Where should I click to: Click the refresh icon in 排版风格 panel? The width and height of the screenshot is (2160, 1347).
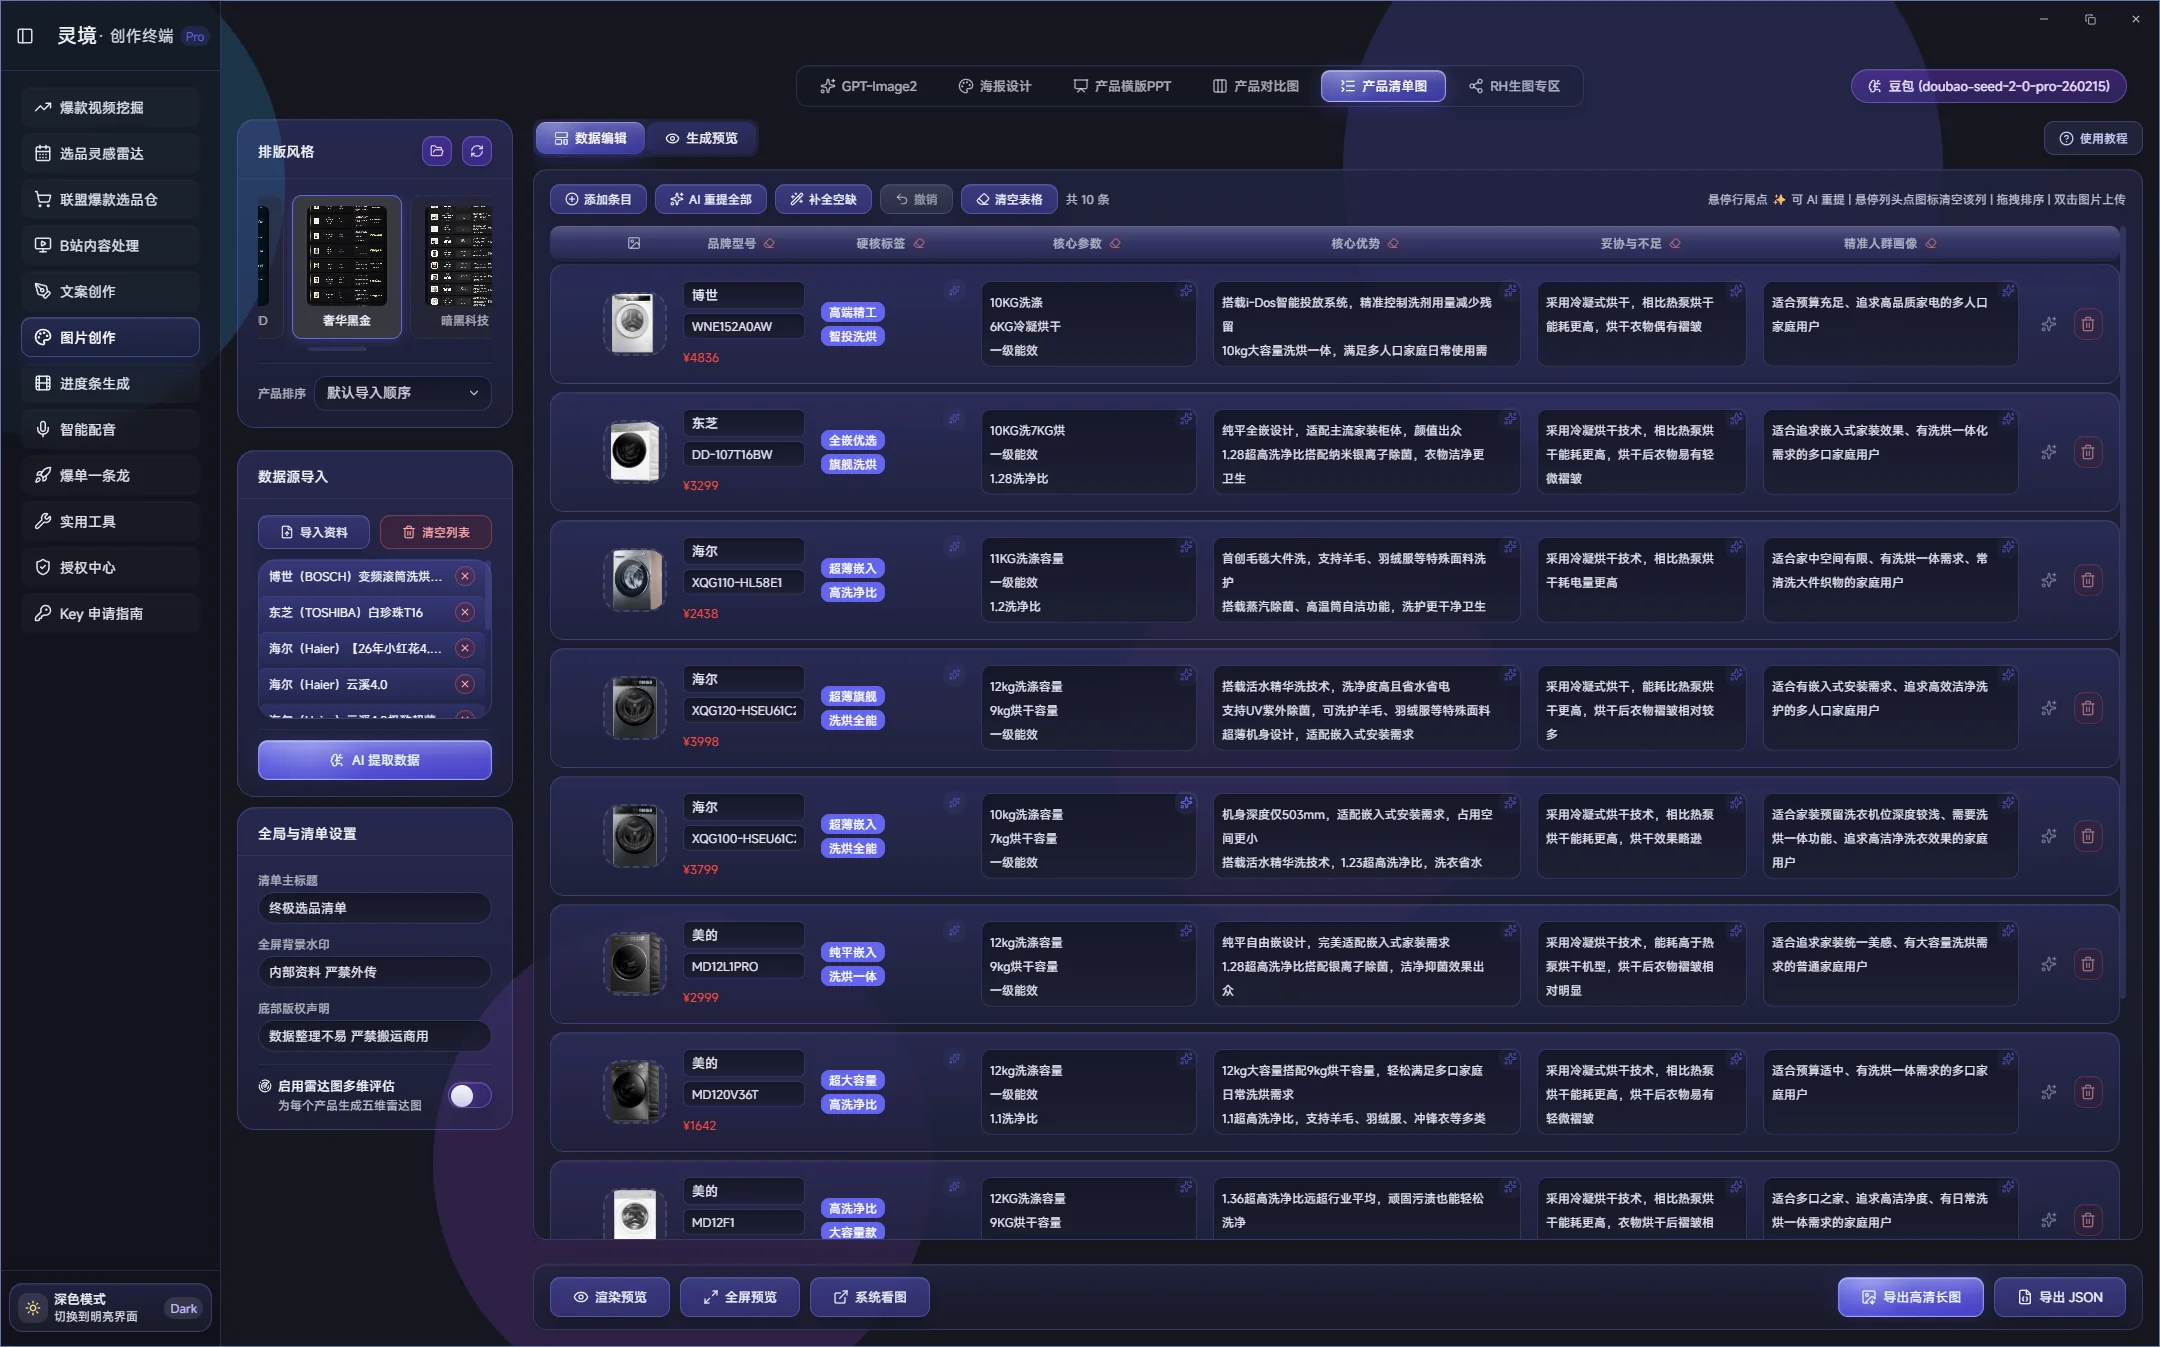coord(477,151)
